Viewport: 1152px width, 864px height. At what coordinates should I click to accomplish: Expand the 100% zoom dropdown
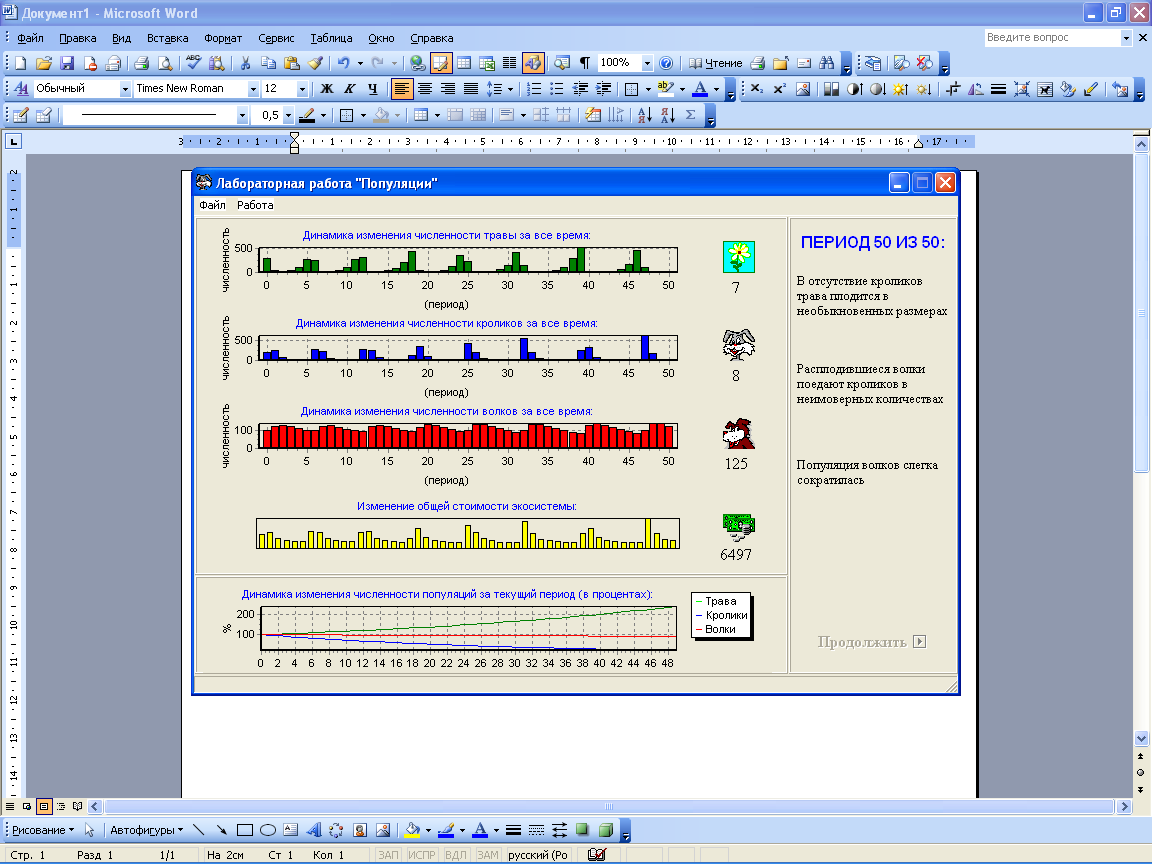point(647,63)
